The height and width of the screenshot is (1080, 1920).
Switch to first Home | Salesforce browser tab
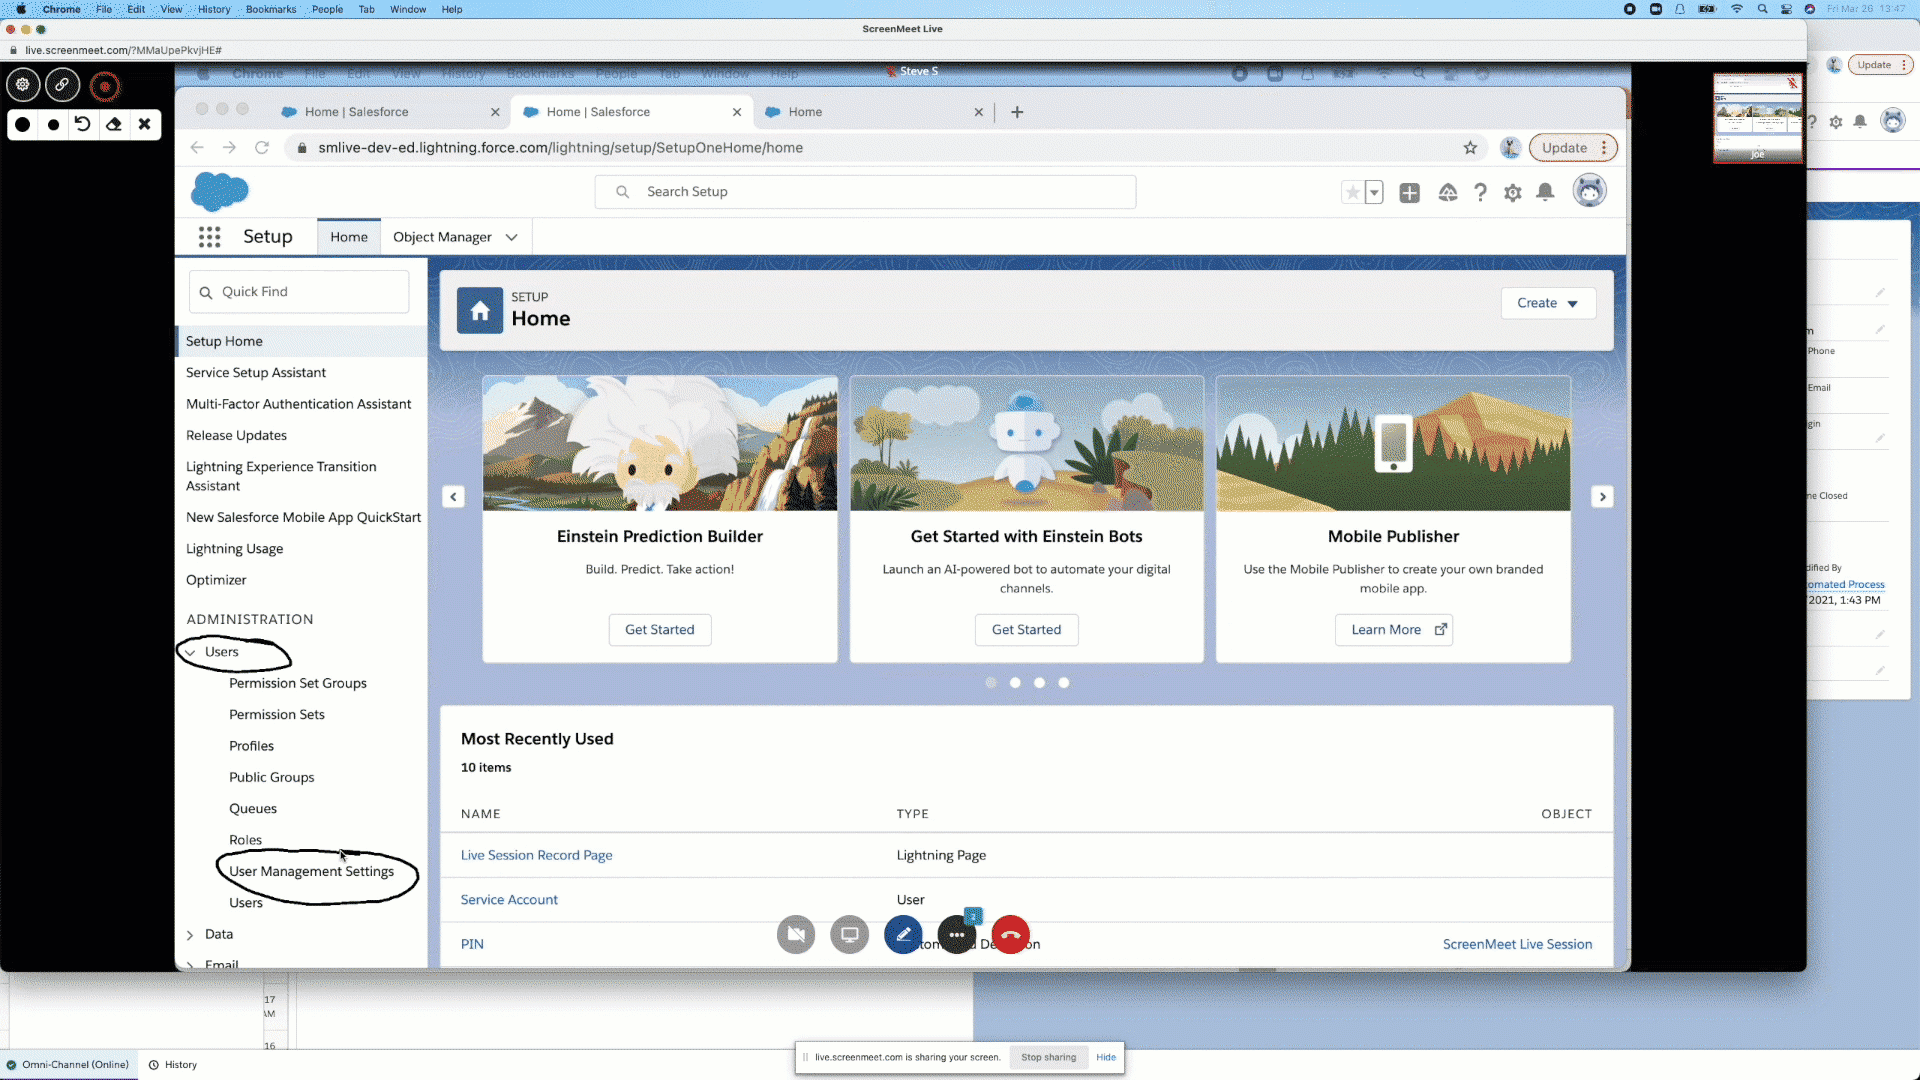click(390, 112)
